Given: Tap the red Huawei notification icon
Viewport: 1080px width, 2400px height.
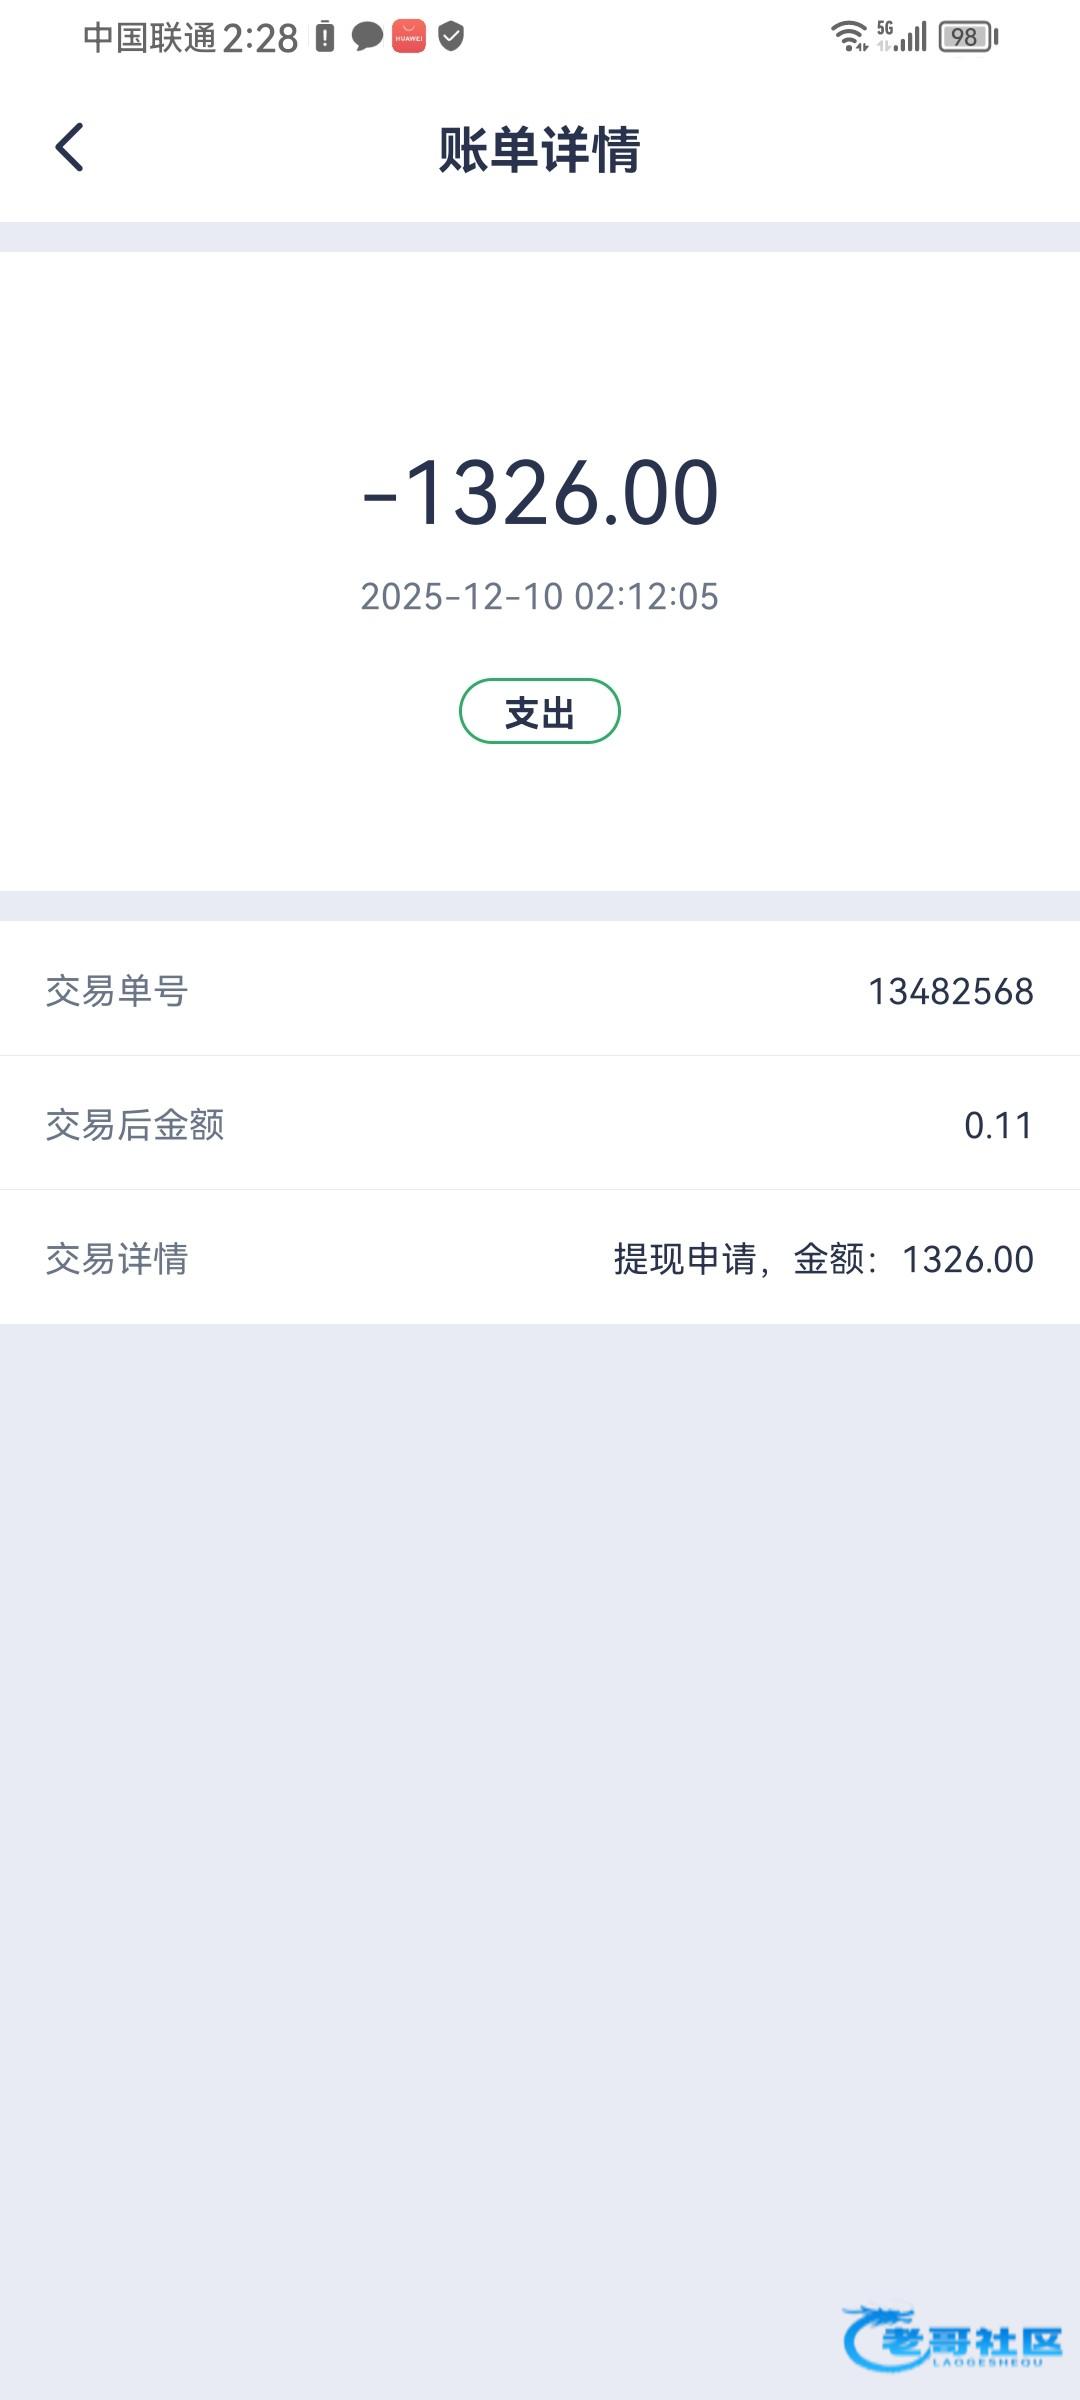Looking at the screenshot, I should (x=408, y=37).
